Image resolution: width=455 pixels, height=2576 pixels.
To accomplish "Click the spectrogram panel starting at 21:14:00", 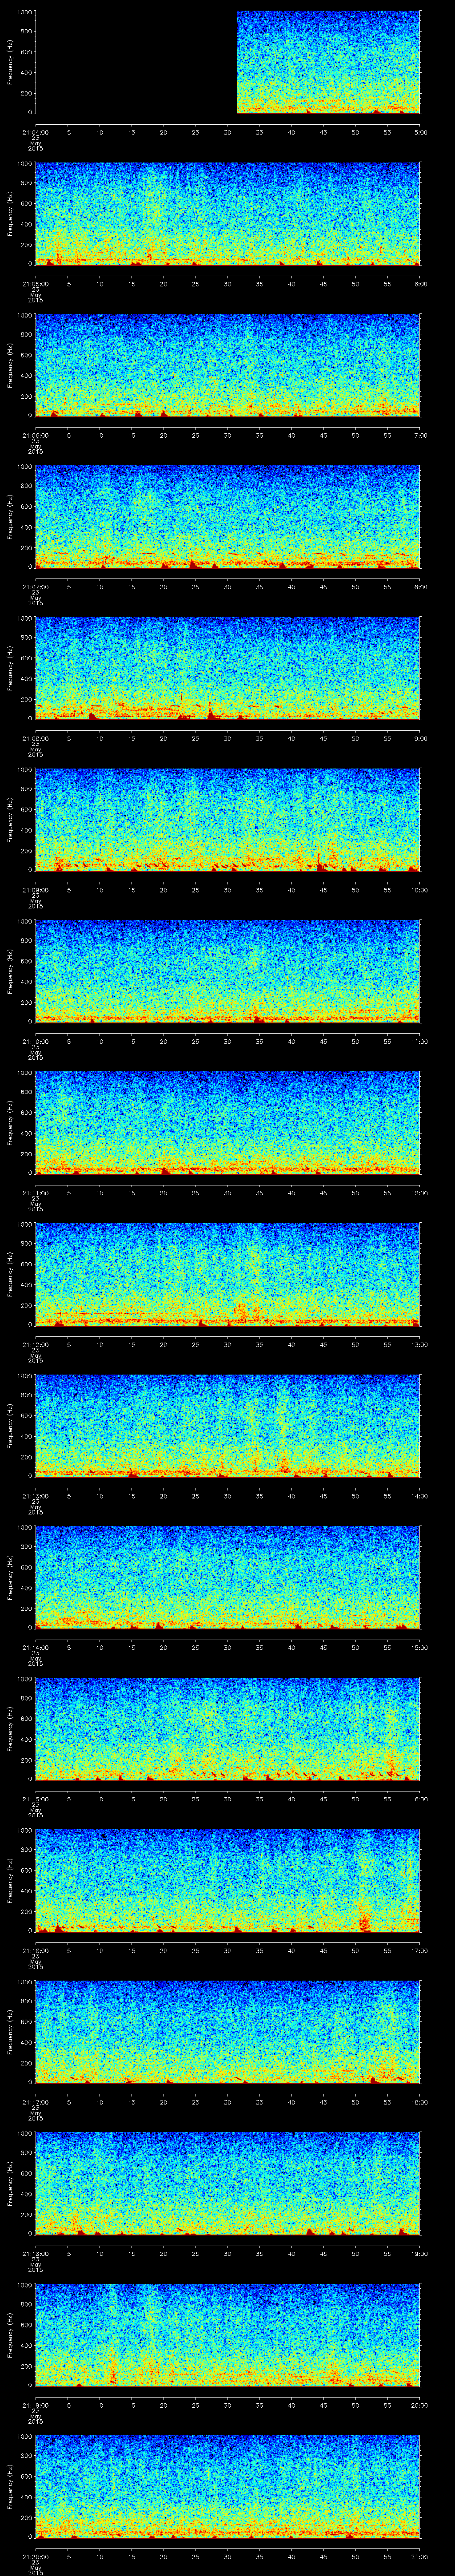I will tap(228, 1577).
